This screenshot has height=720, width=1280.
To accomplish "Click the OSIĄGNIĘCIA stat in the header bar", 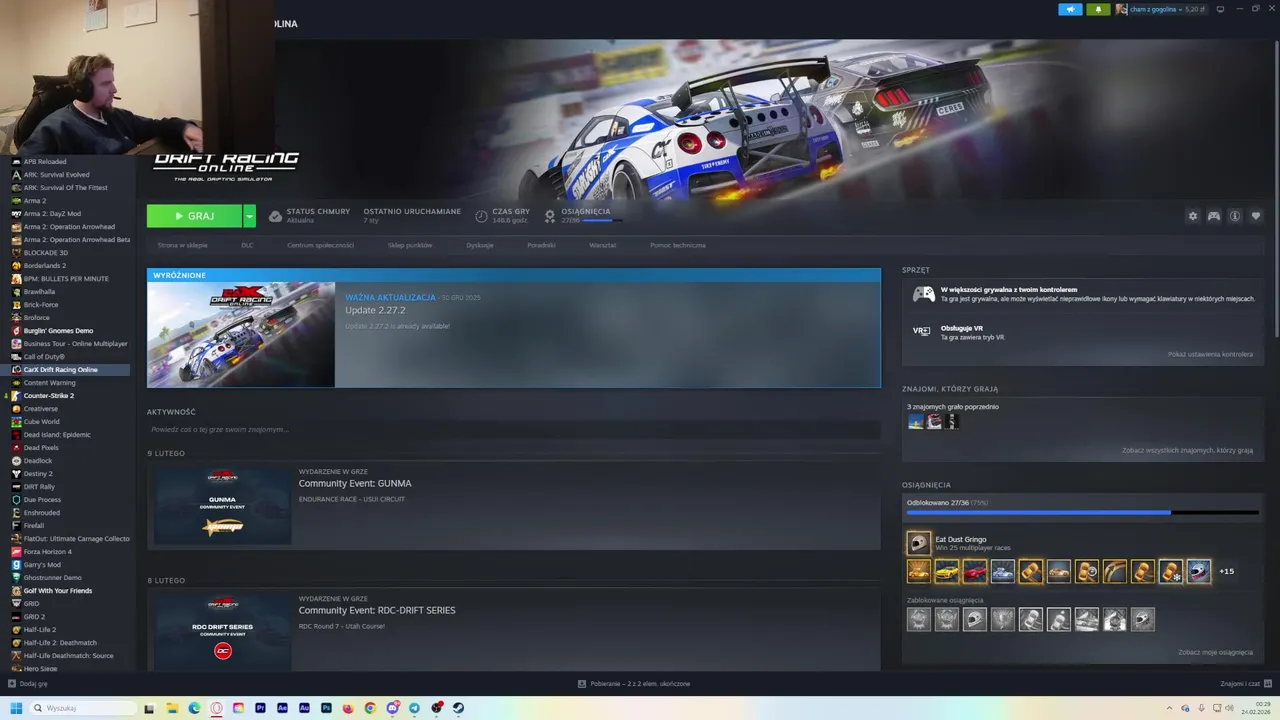I will click(x=586, y=215).
